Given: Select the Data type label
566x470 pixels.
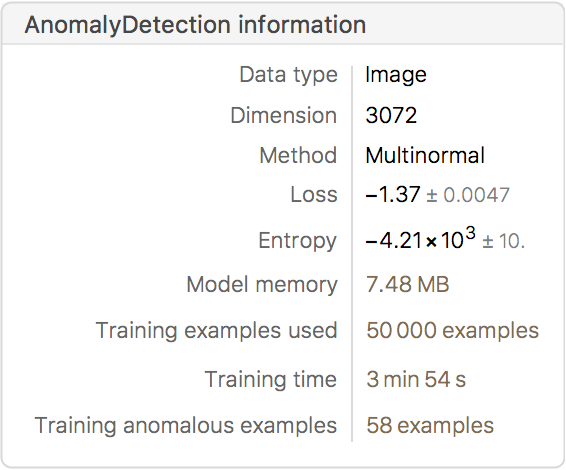Looking at the screenshot, I should 288,75.
